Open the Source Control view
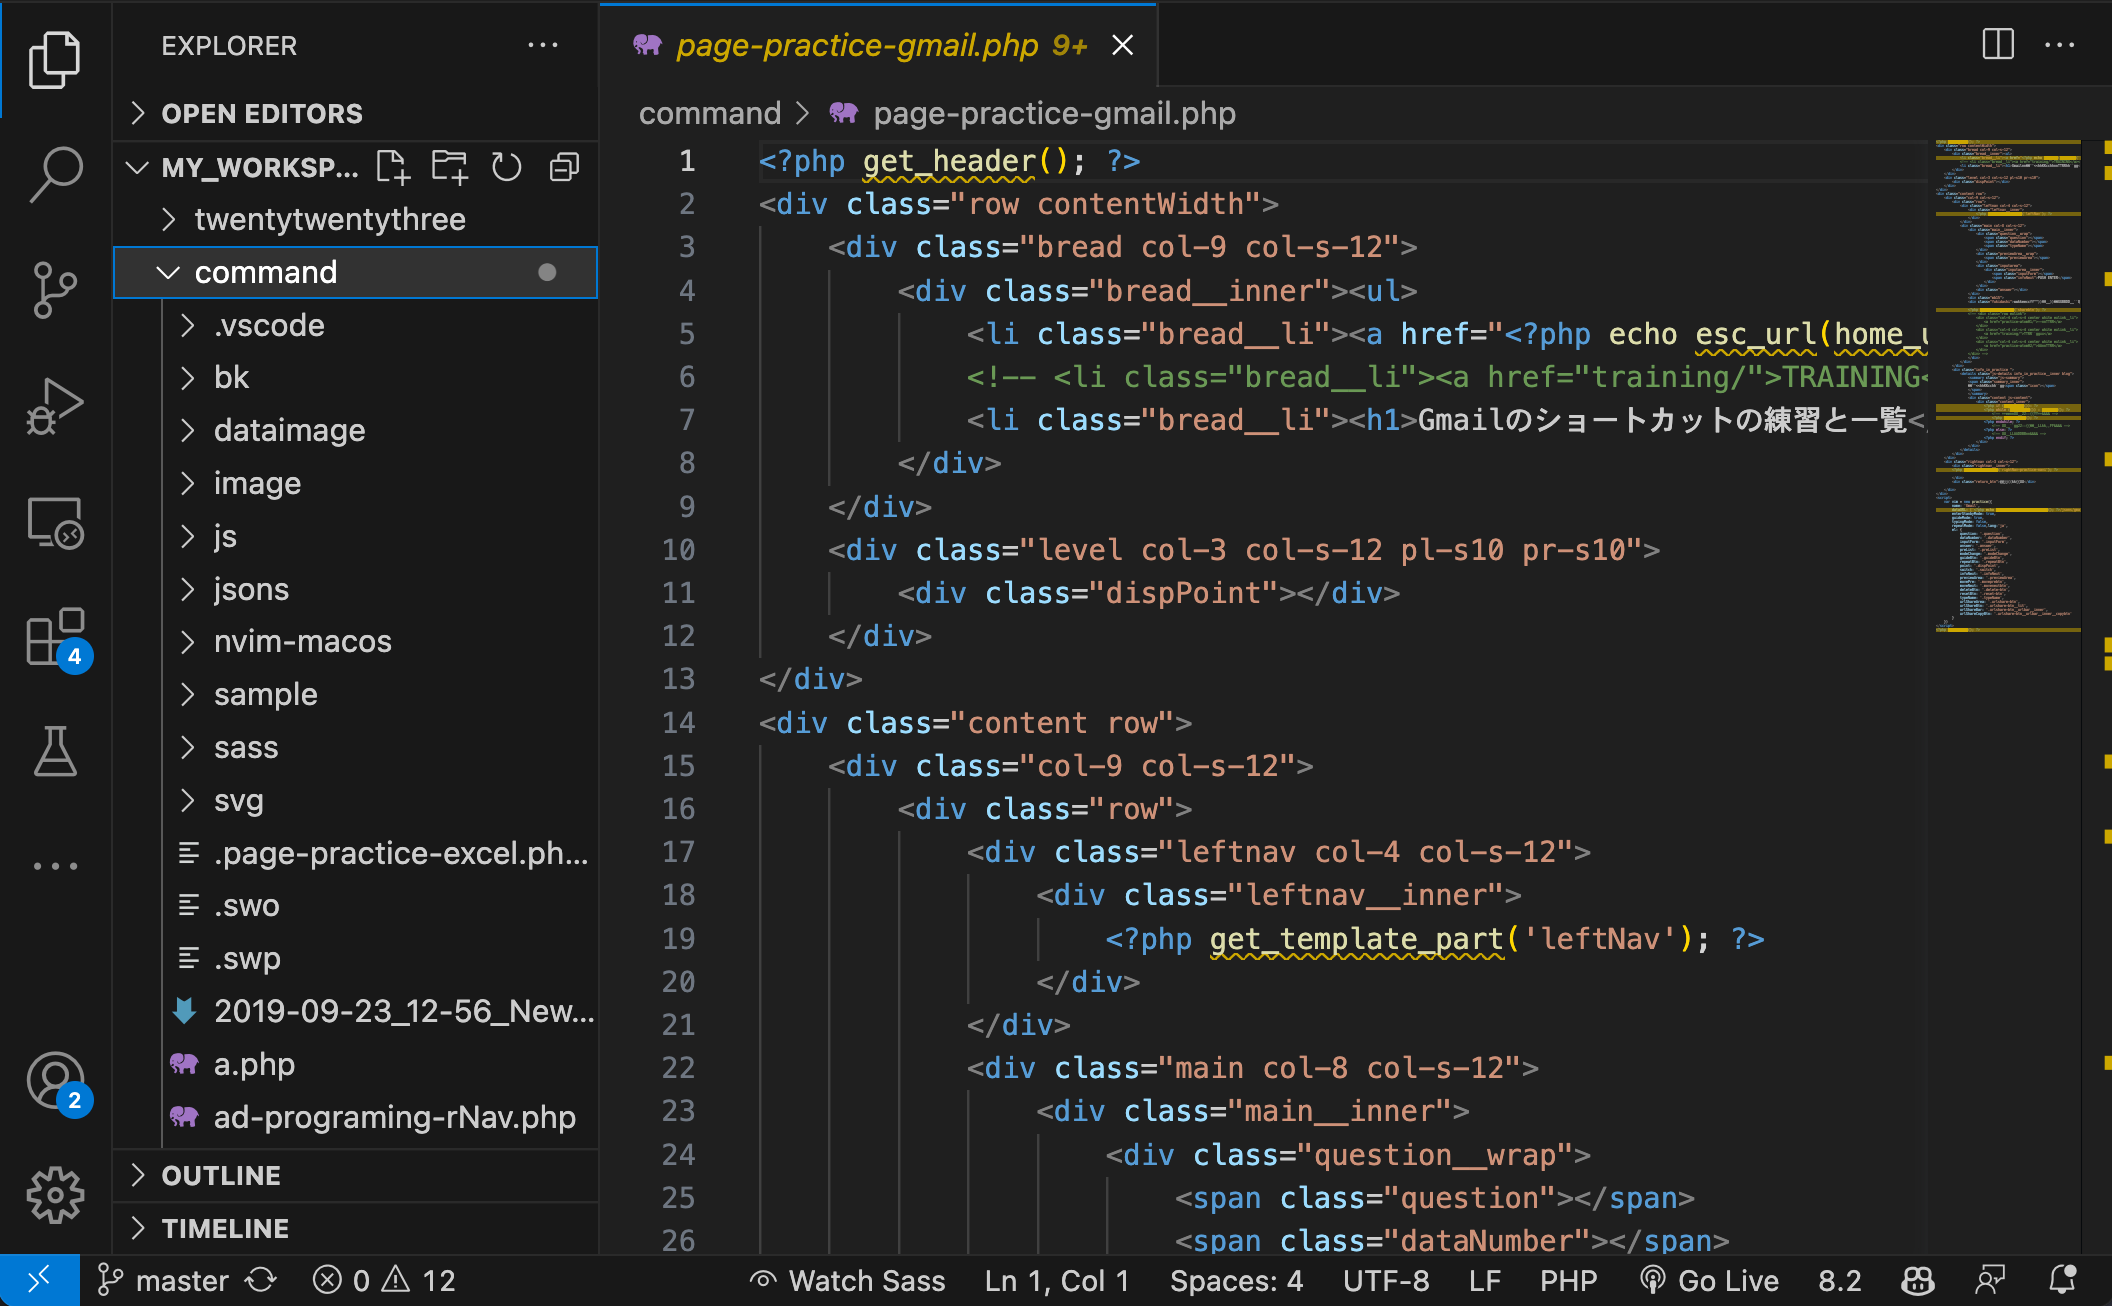 (x=55, y=290)
